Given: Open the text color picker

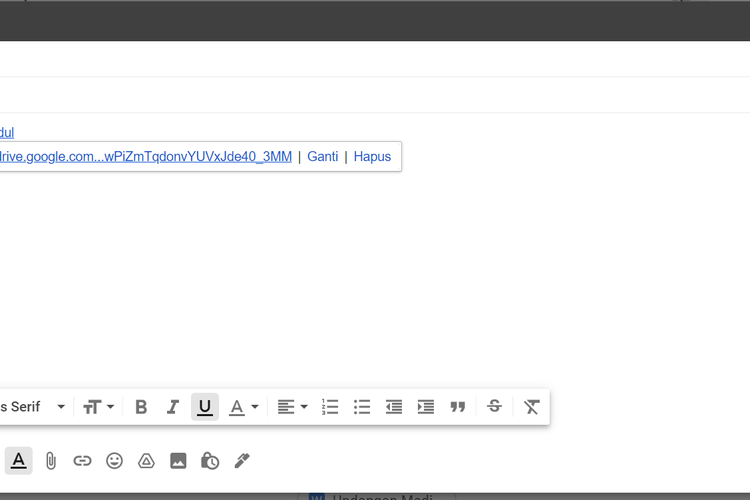Looking at the screenshot, I should pyautogui.click(x=243, y=407).
